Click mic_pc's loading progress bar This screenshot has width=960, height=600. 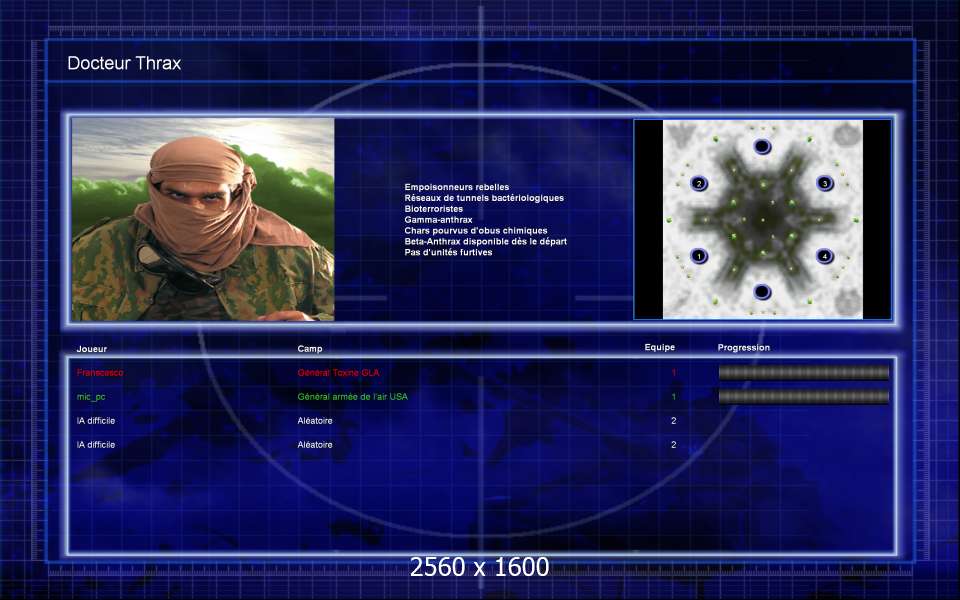point(803,397)
